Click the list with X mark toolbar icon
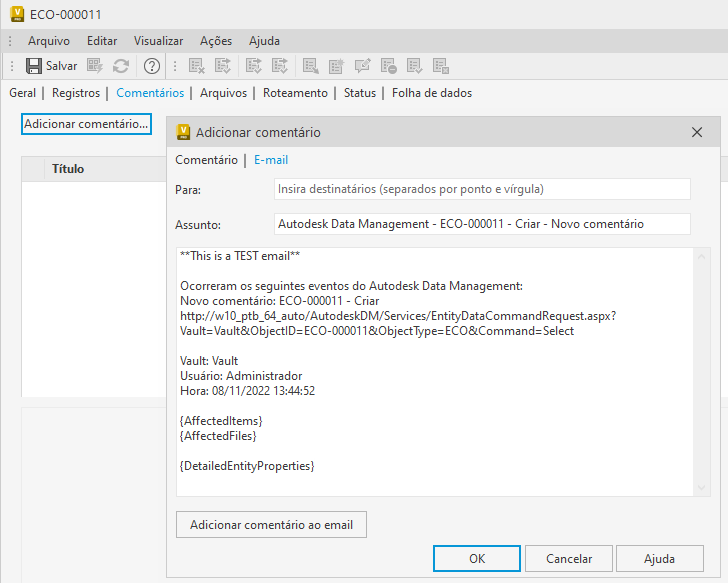 click(x=196, y=66)
